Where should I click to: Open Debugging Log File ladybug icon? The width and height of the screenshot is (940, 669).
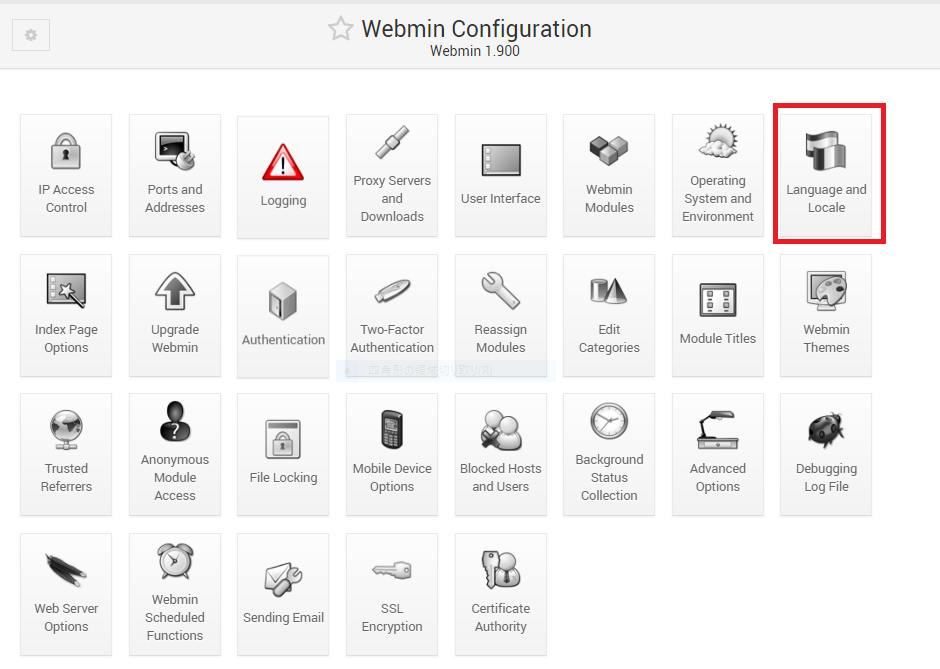pyautogui.click(x=826, y=430)
